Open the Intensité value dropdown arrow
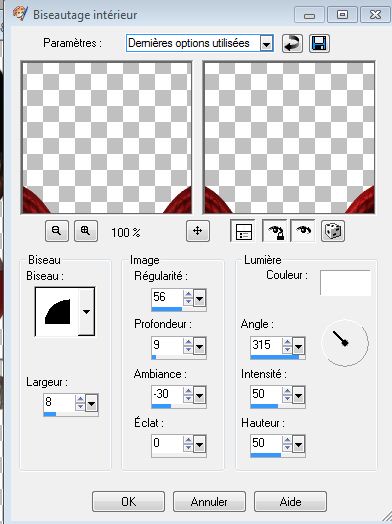 [x=298, y=395]
